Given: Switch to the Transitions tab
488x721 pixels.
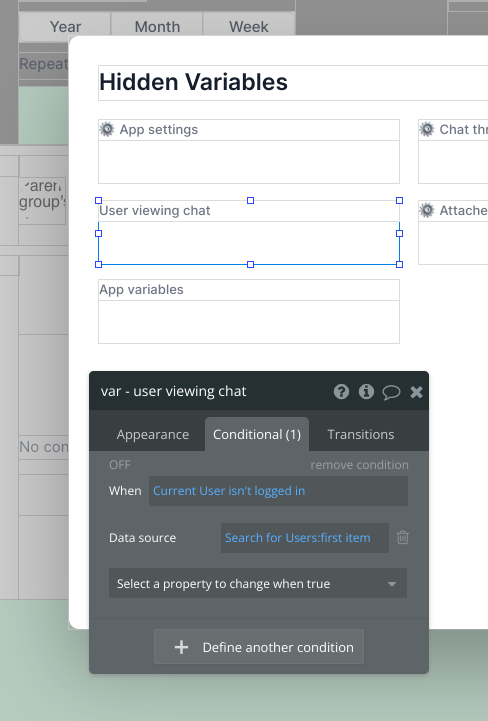Looking at the screenshot, I should coord(361,435).
